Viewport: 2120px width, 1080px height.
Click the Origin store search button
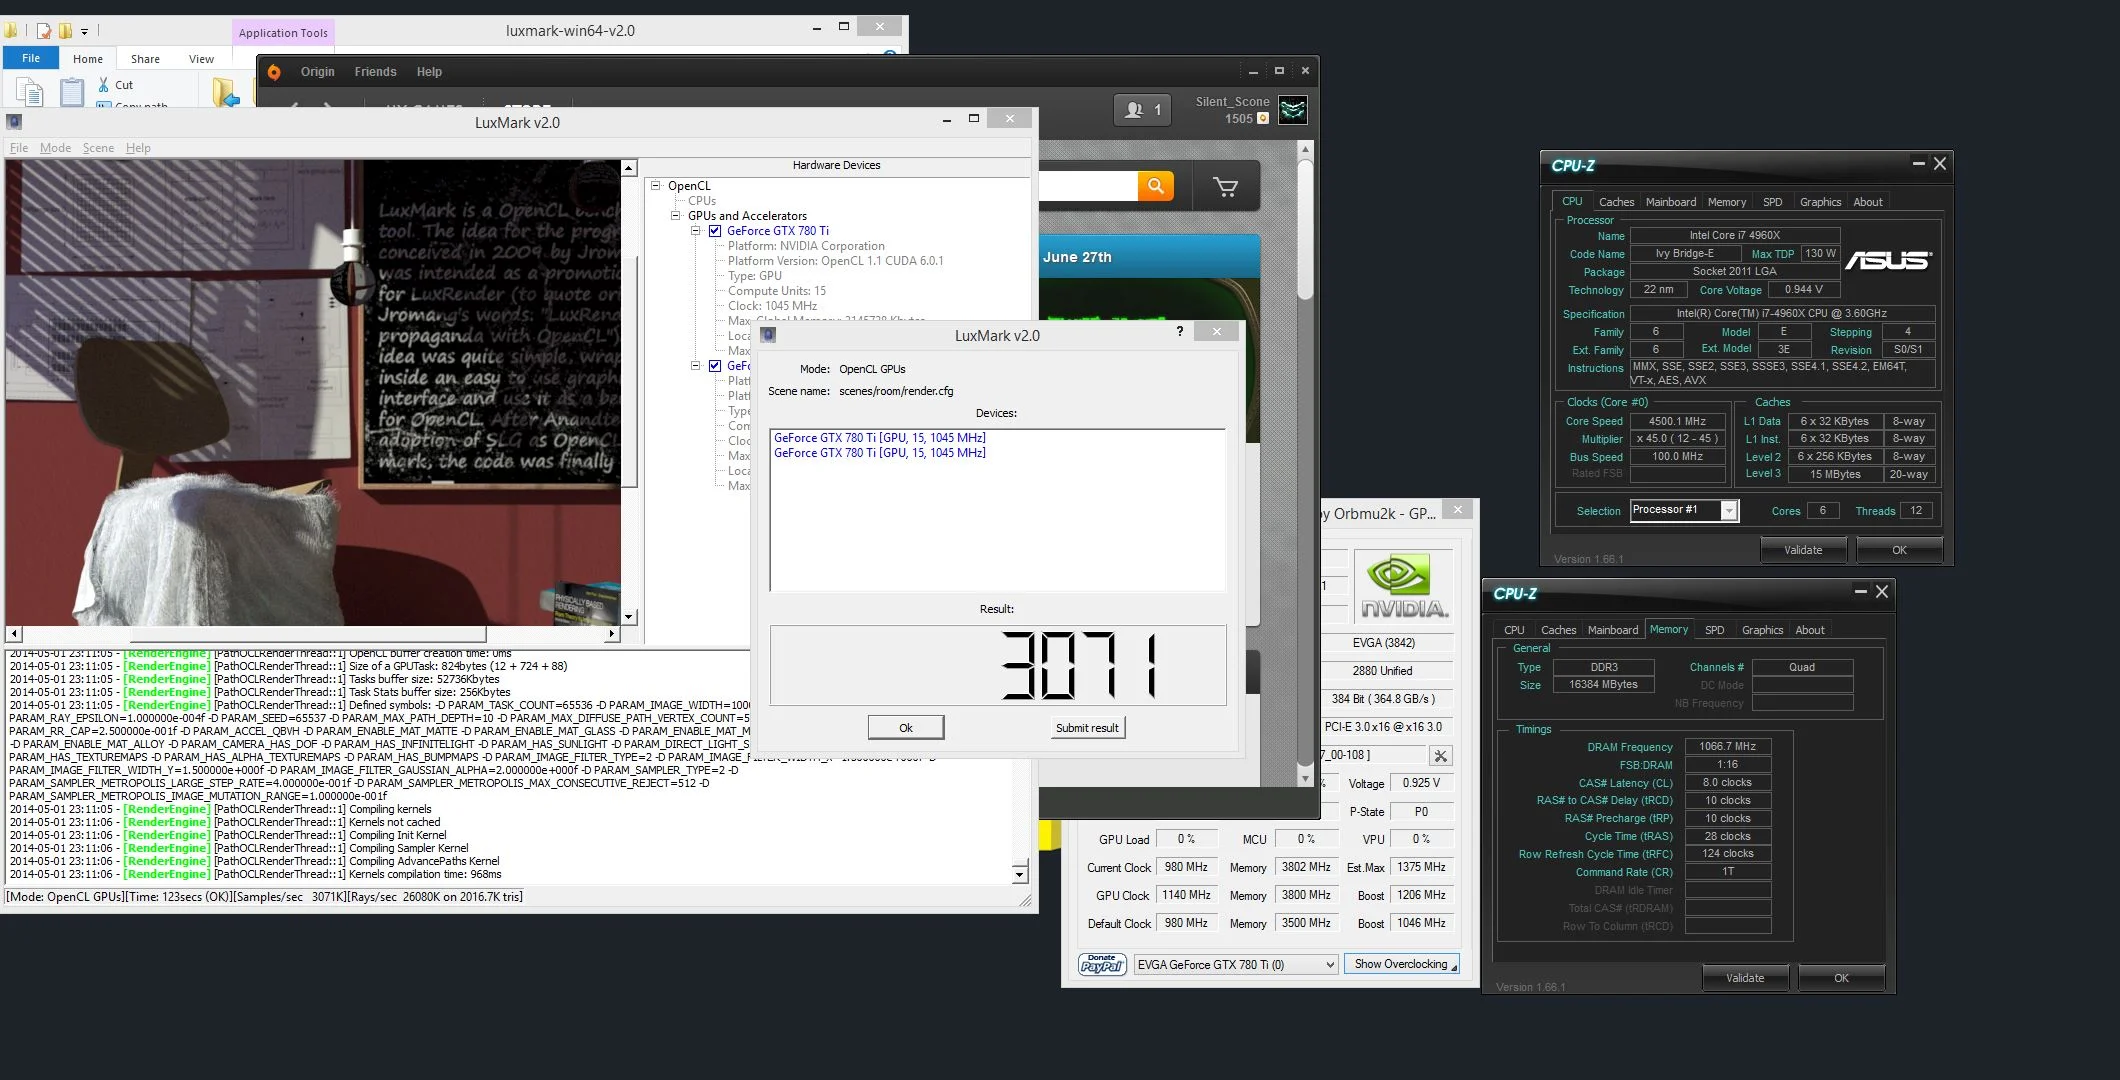pyautogui.click(x=1155, y=186)
